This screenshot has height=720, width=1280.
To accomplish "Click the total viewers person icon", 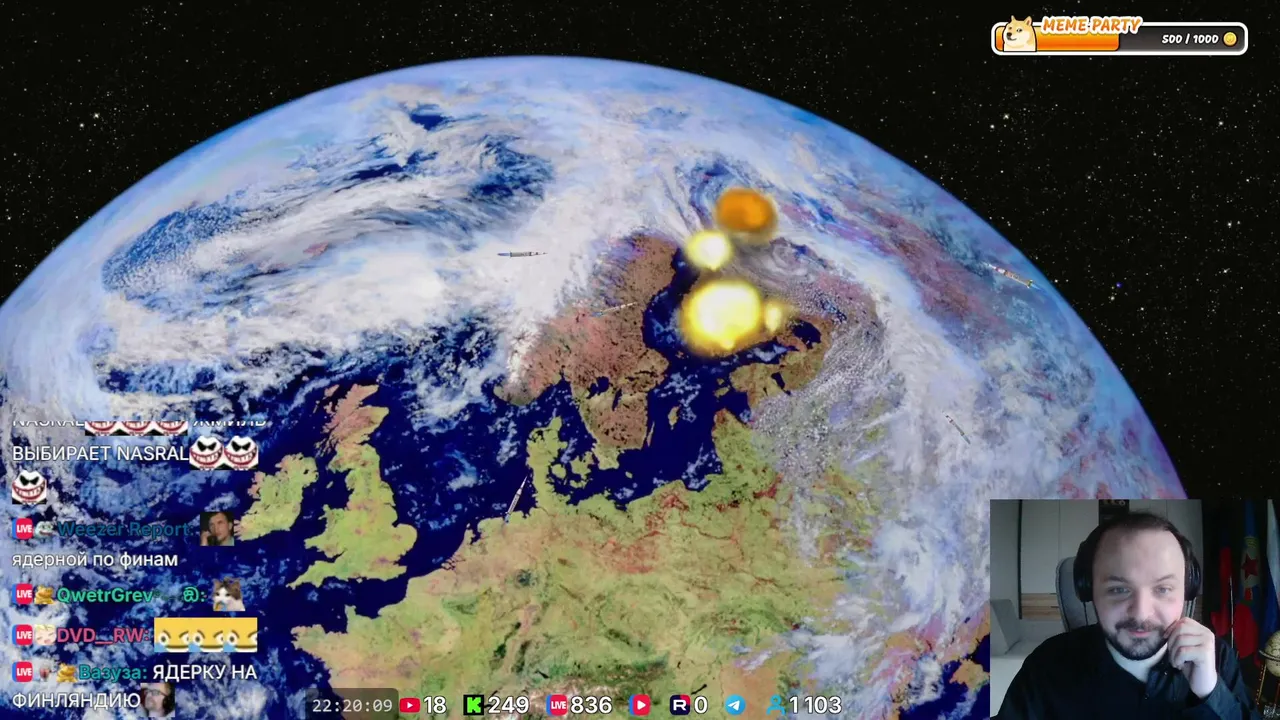I will [776, 705].
